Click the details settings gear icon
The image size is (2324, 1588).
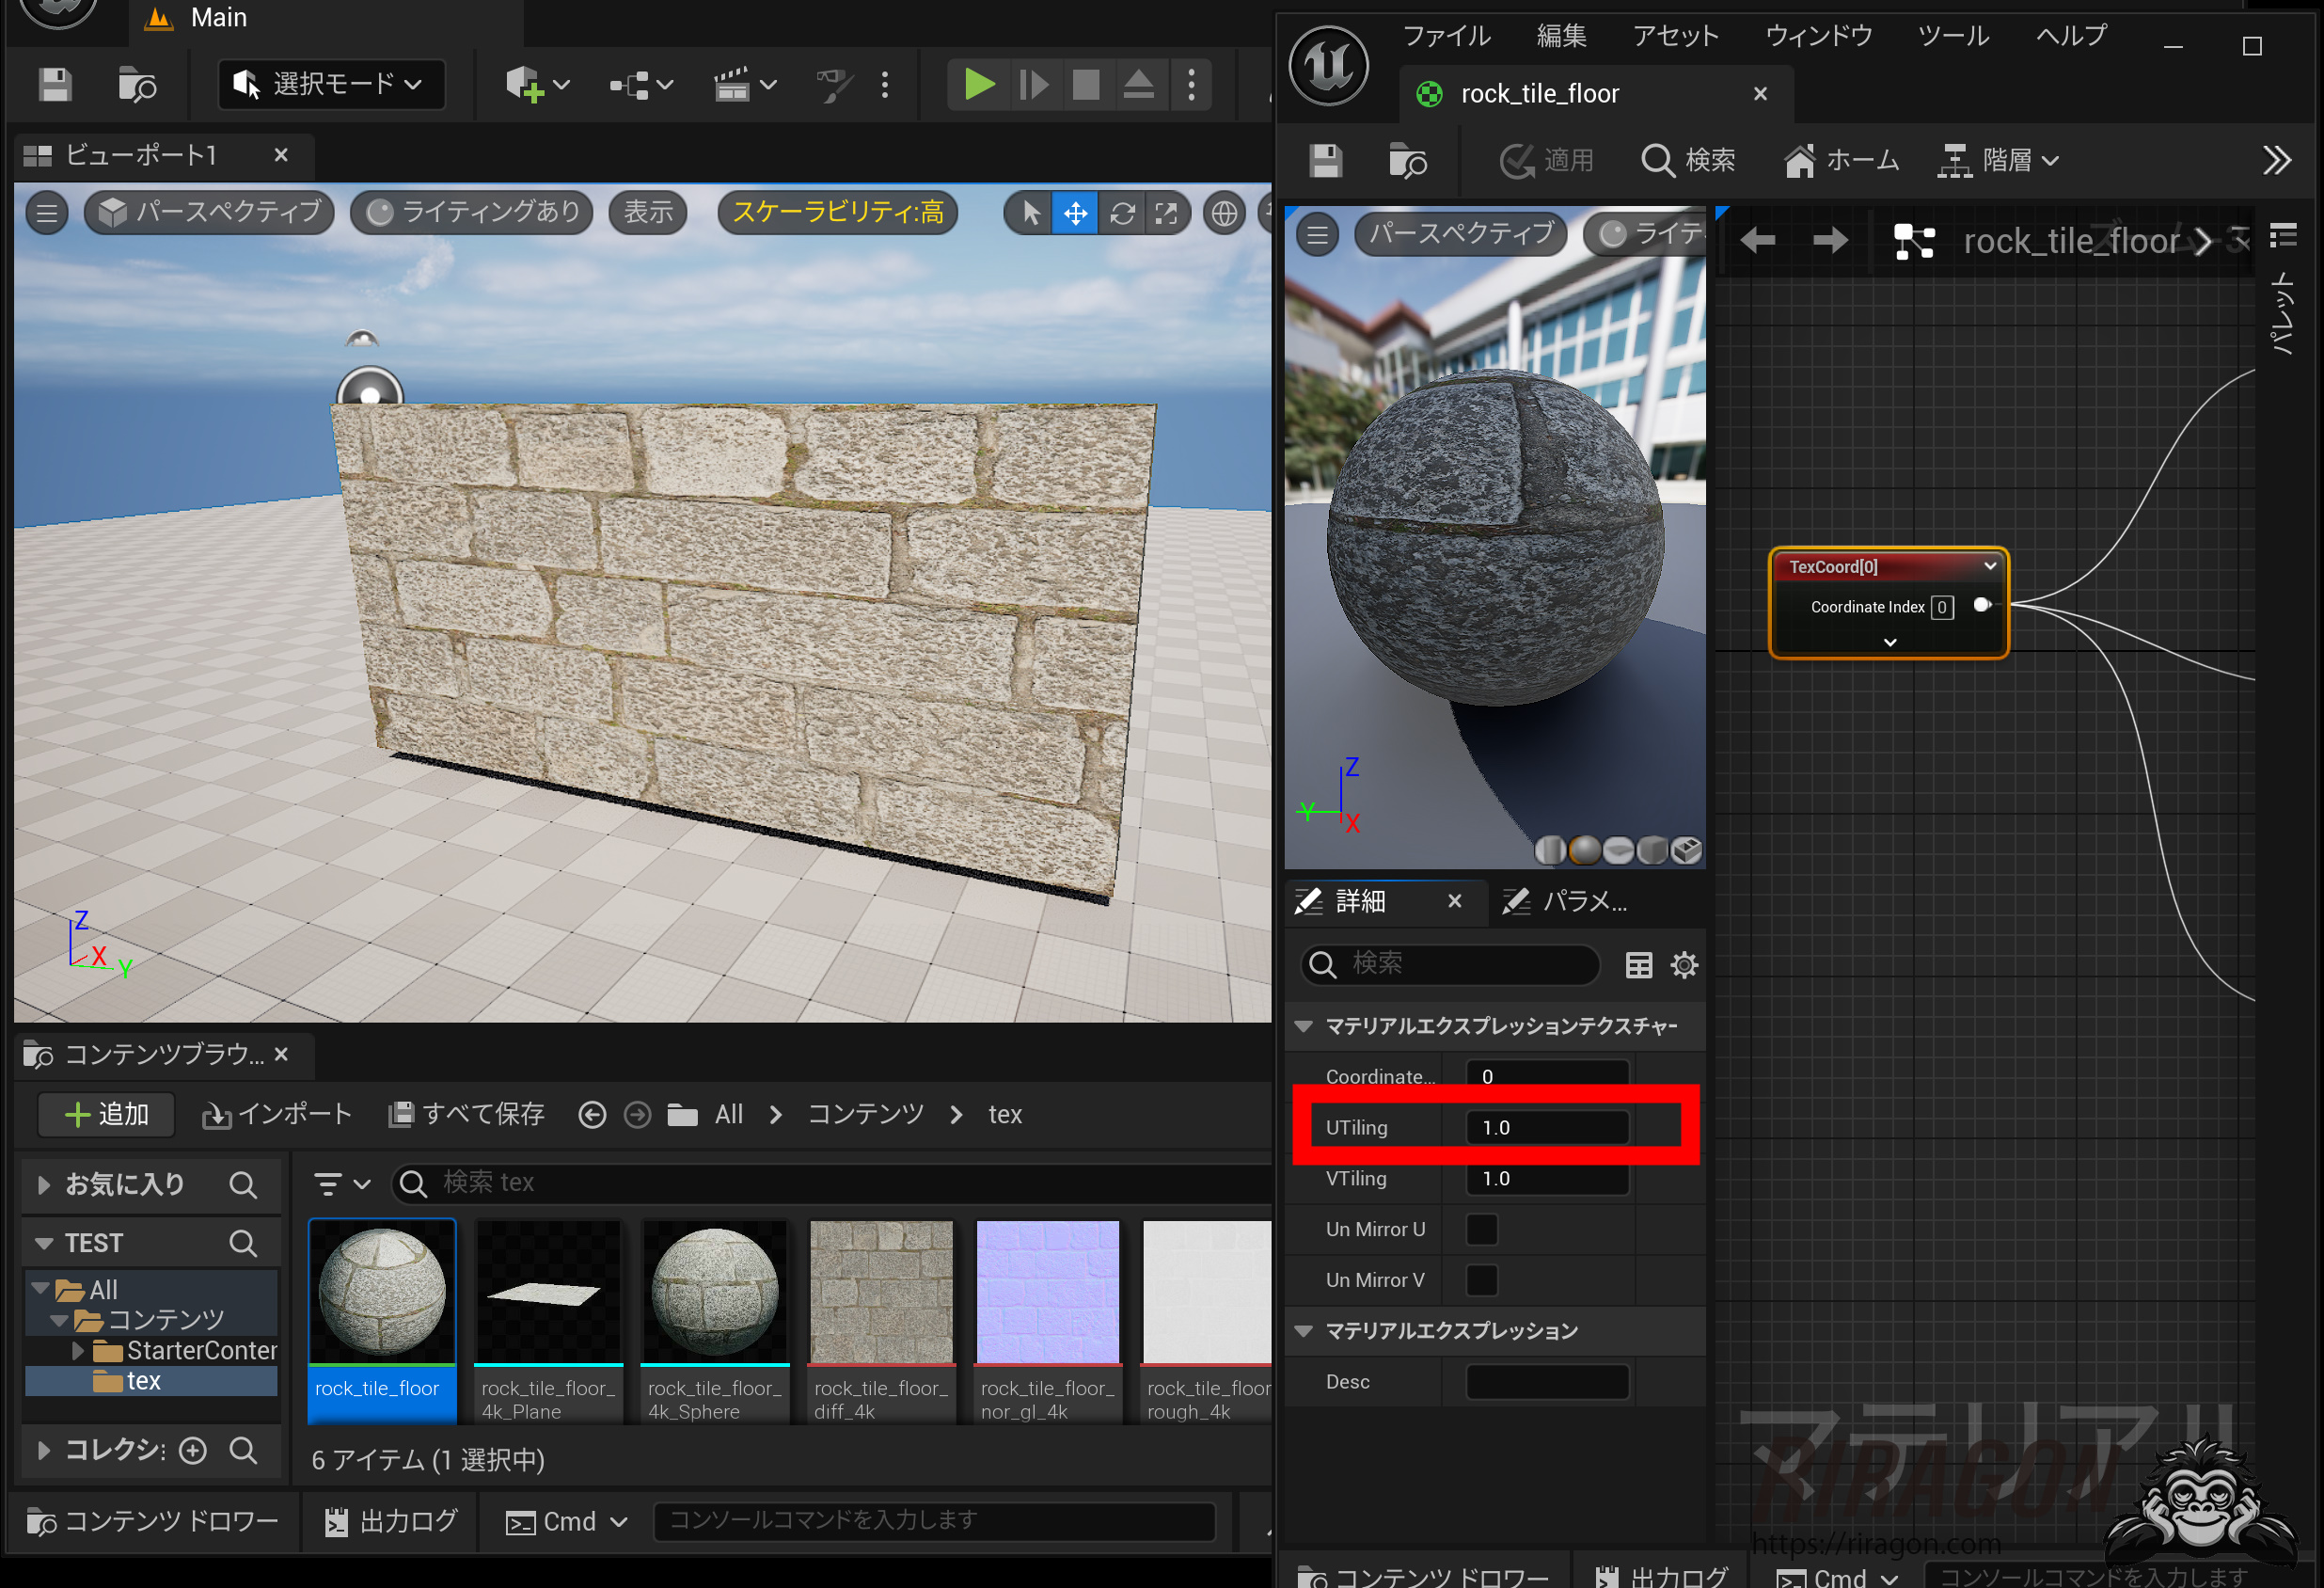1684,965
